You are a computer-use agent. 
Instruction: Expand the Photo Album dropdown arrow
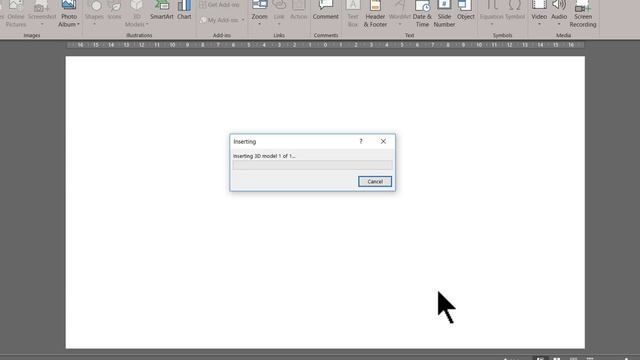pos(78,24)
